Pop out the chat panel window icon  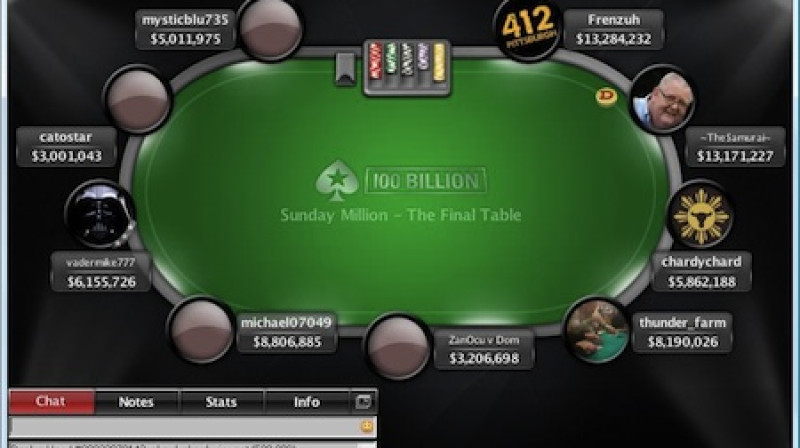coord(363,402)
